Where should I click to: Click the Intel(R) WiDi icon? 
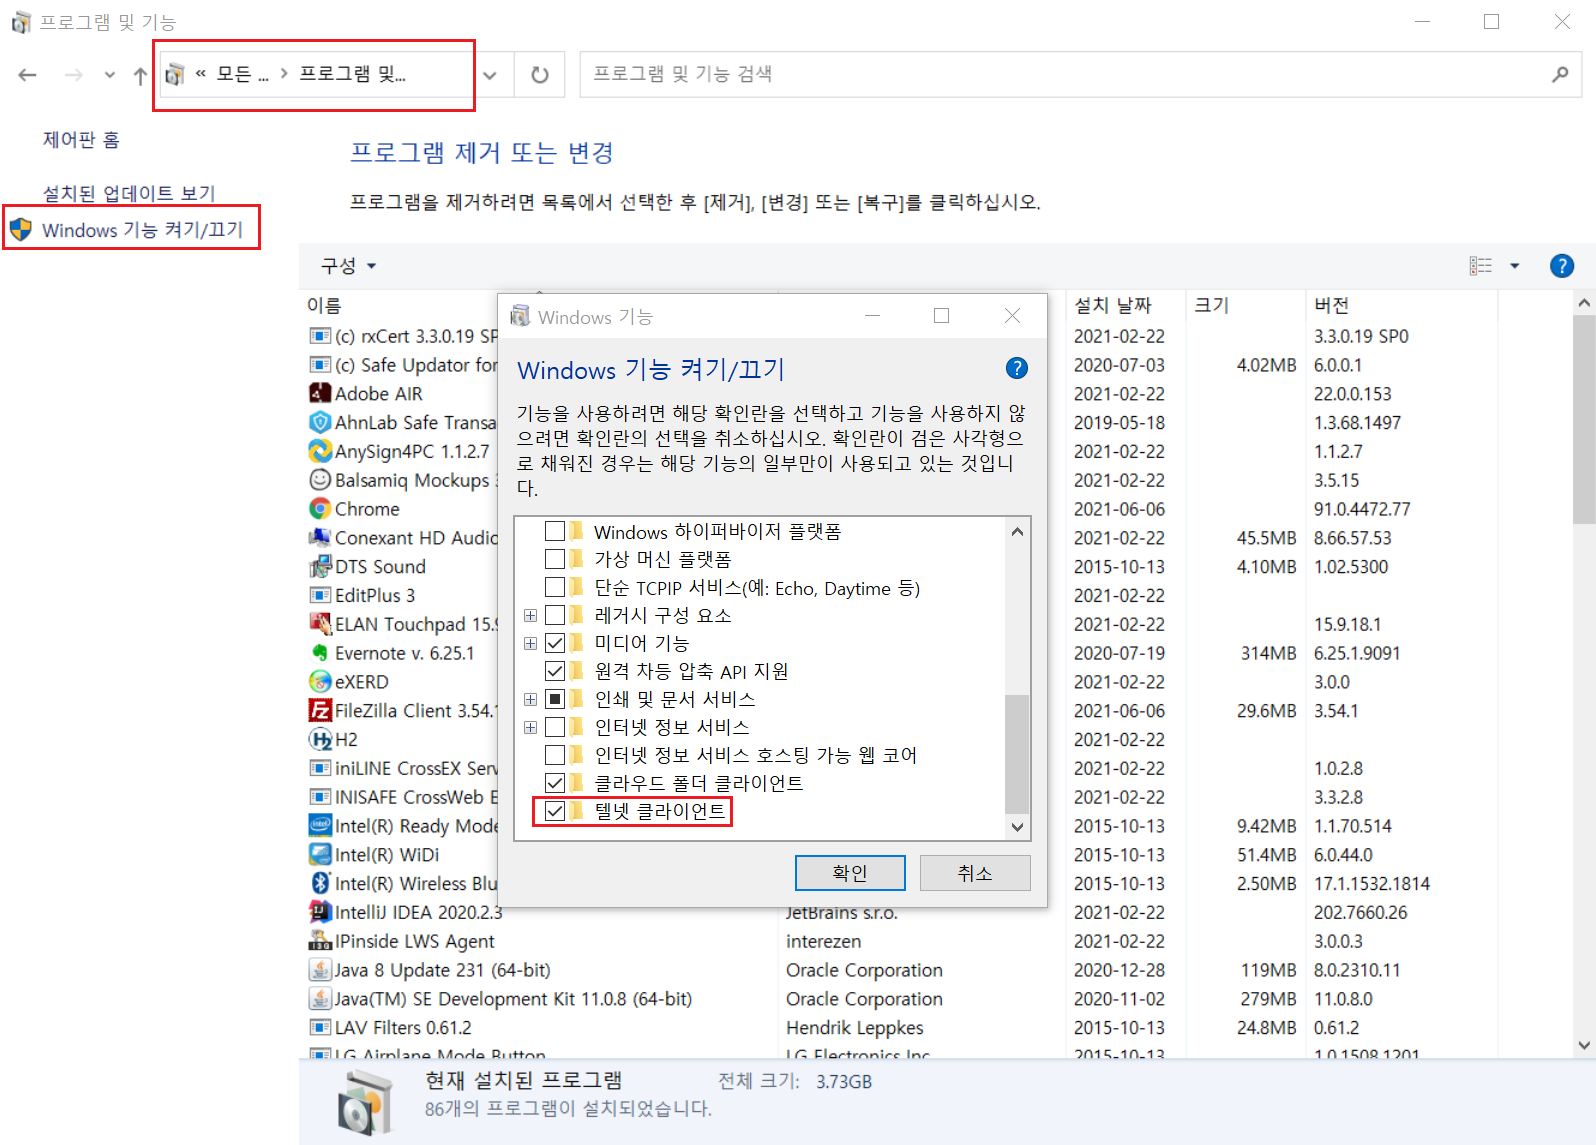tap(320, 855)
